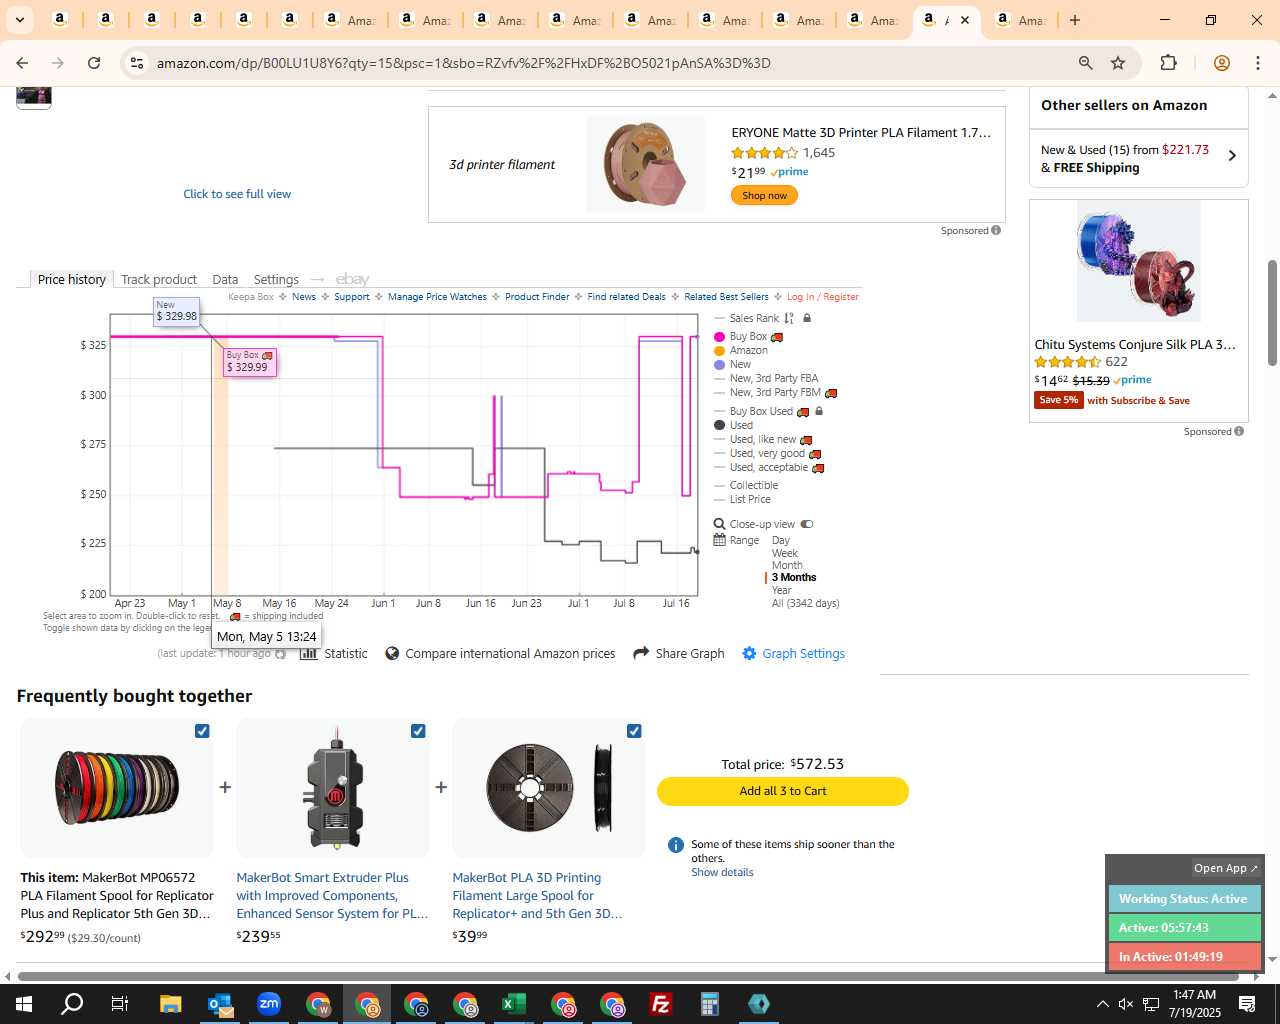This screenshot has height=1024, width=1280.
Task: Click the lock icon beside Buy Box Used
Action: [819, 411]
